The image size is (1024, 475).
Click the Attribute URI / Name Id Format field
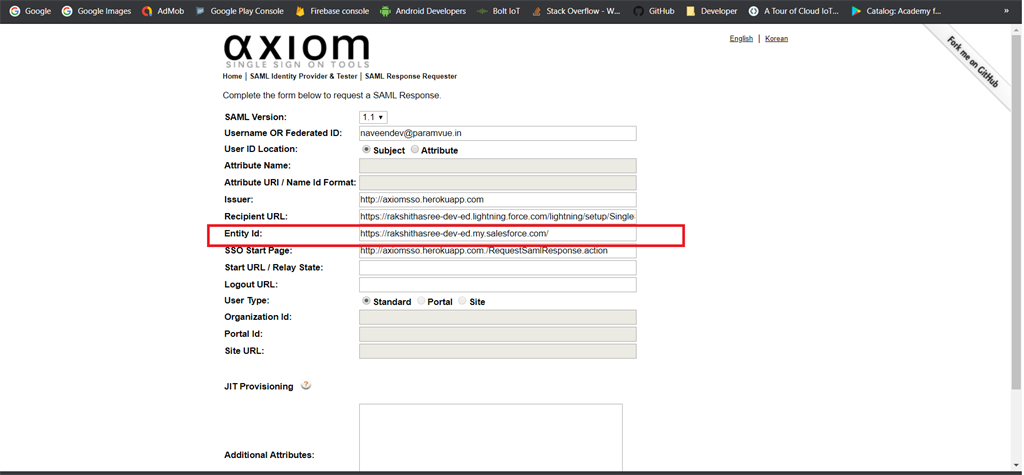pos(498,182)
